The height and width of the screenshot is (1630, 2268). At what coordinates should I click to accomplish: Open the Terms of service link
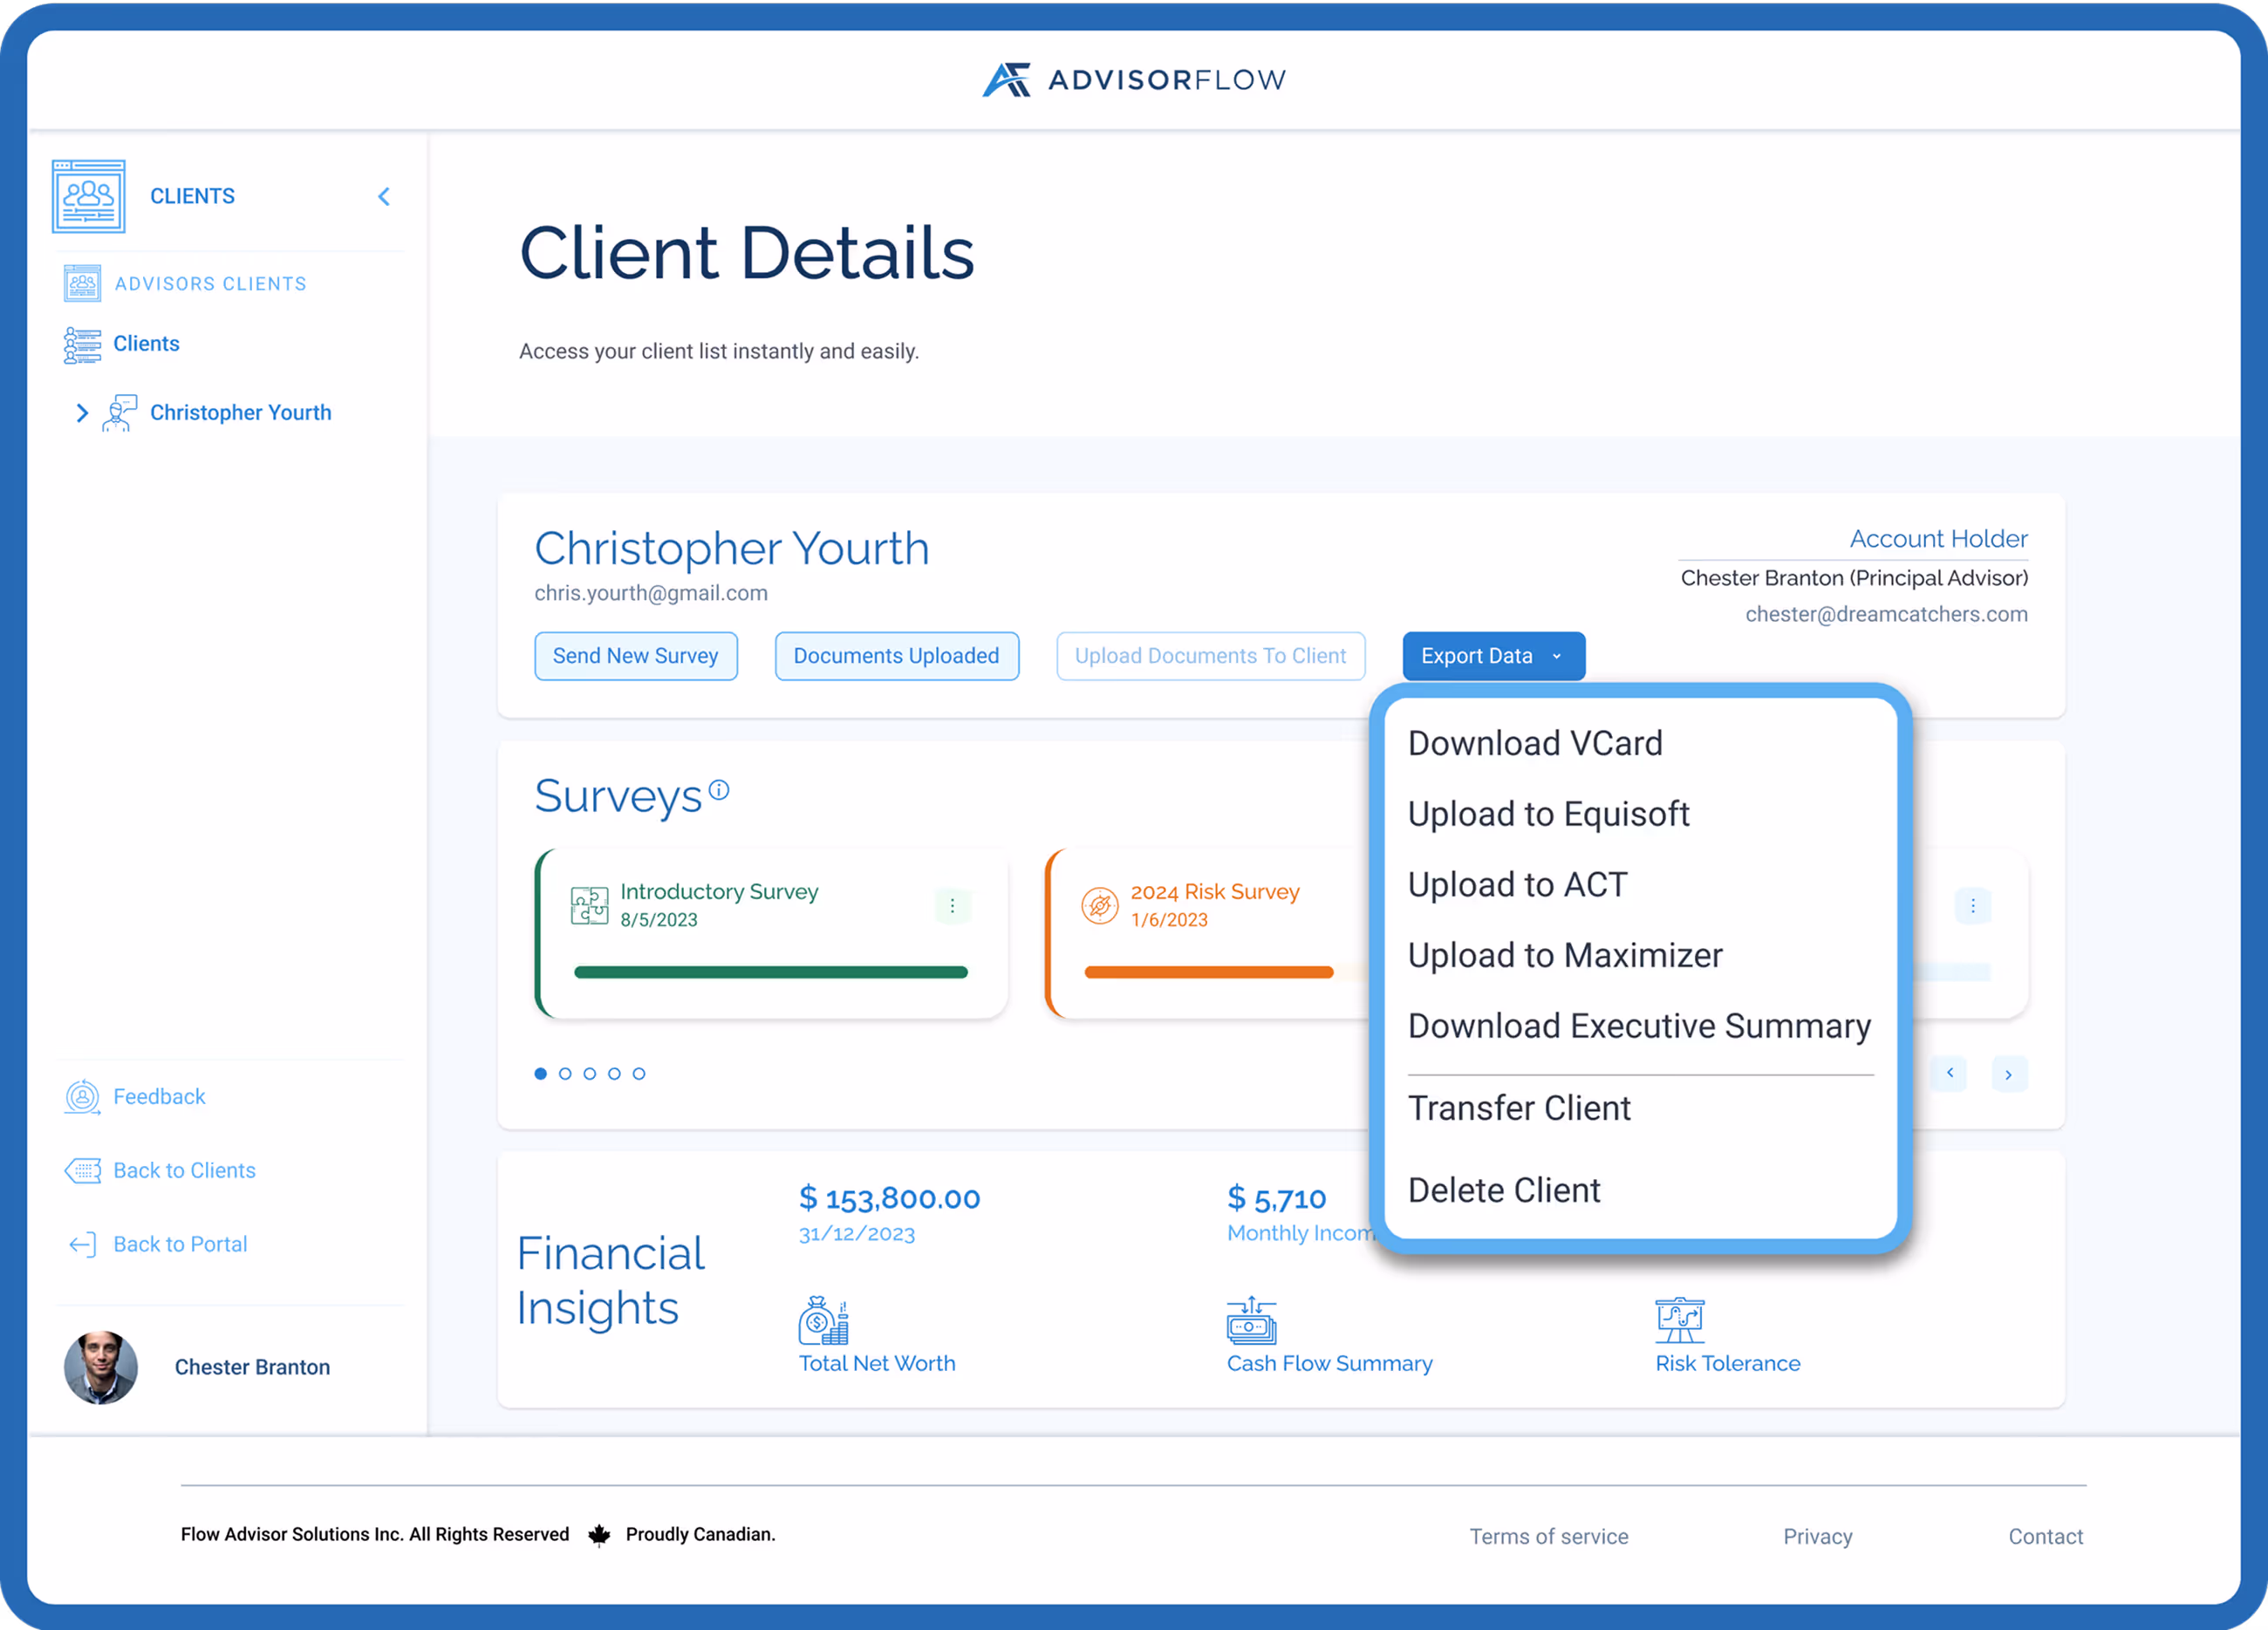point(1549,1536)
